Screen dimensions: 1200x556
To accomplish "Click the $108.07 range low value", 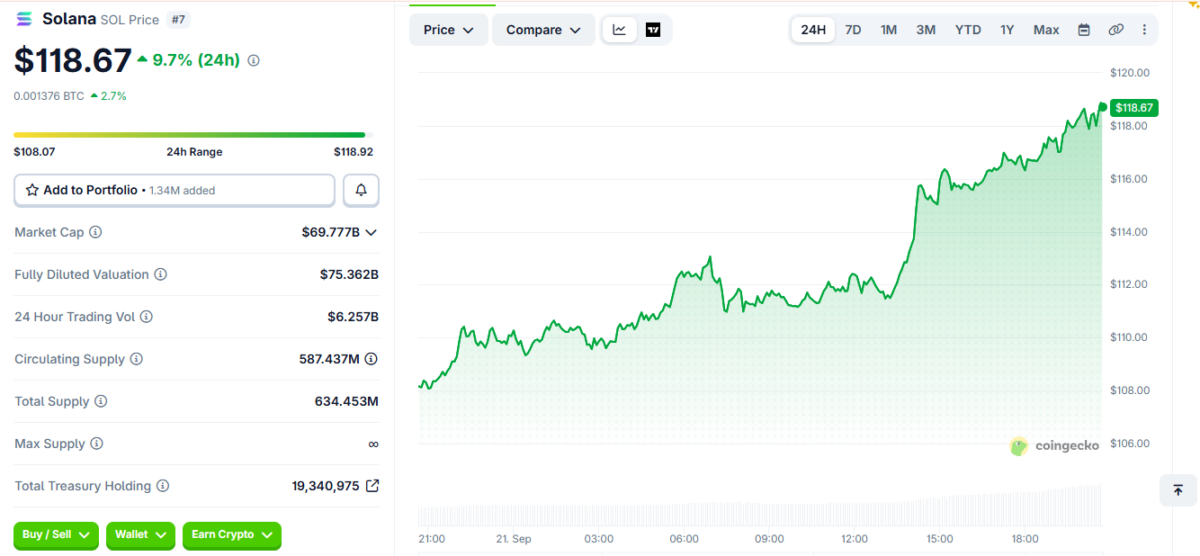I will [x=34, y=152].
